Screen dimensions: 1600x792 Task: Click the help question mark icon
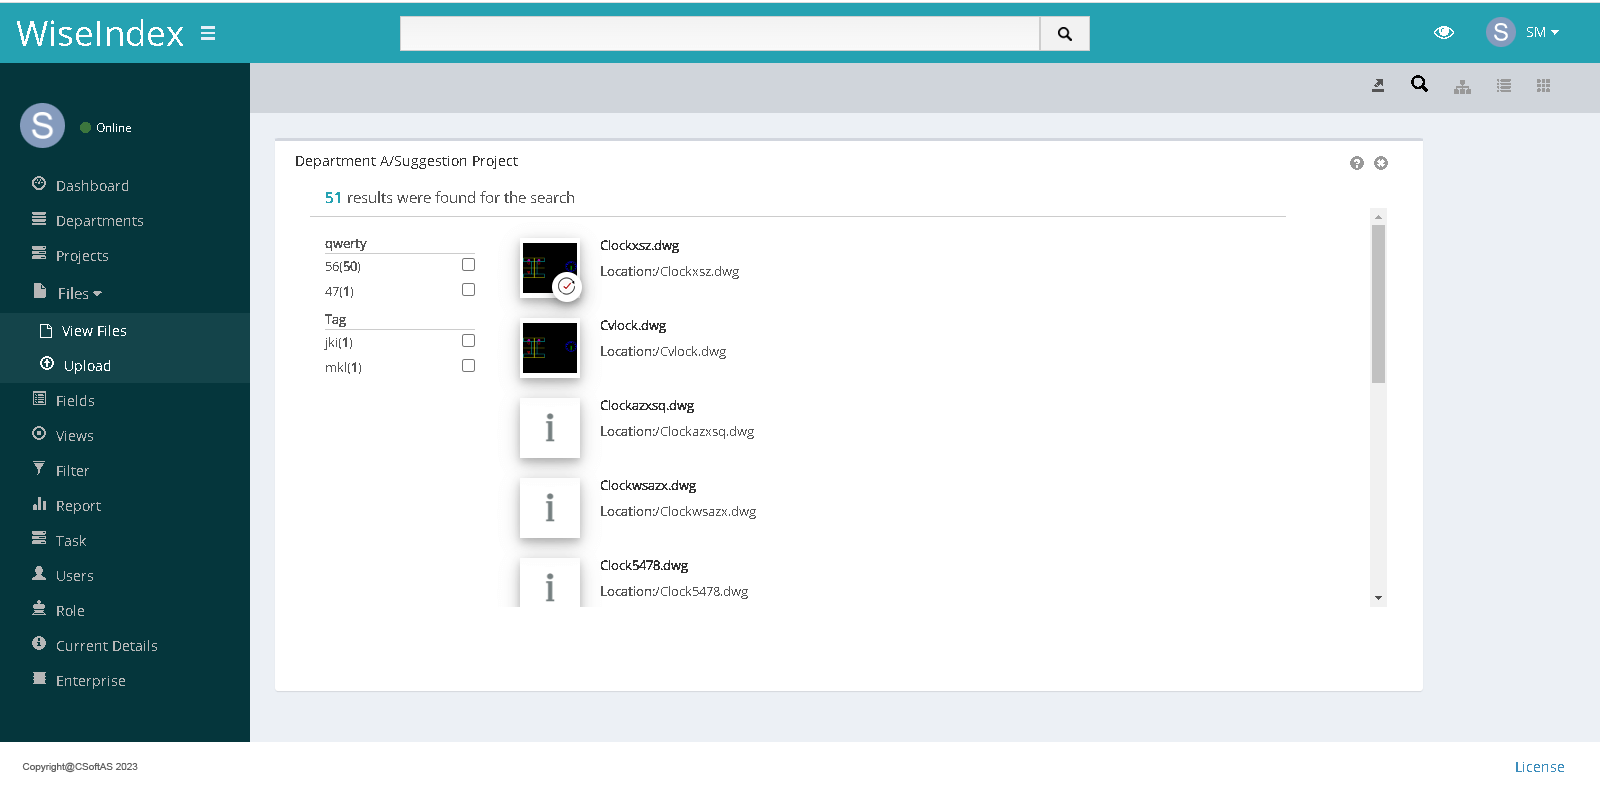[x=1356, y=163]
